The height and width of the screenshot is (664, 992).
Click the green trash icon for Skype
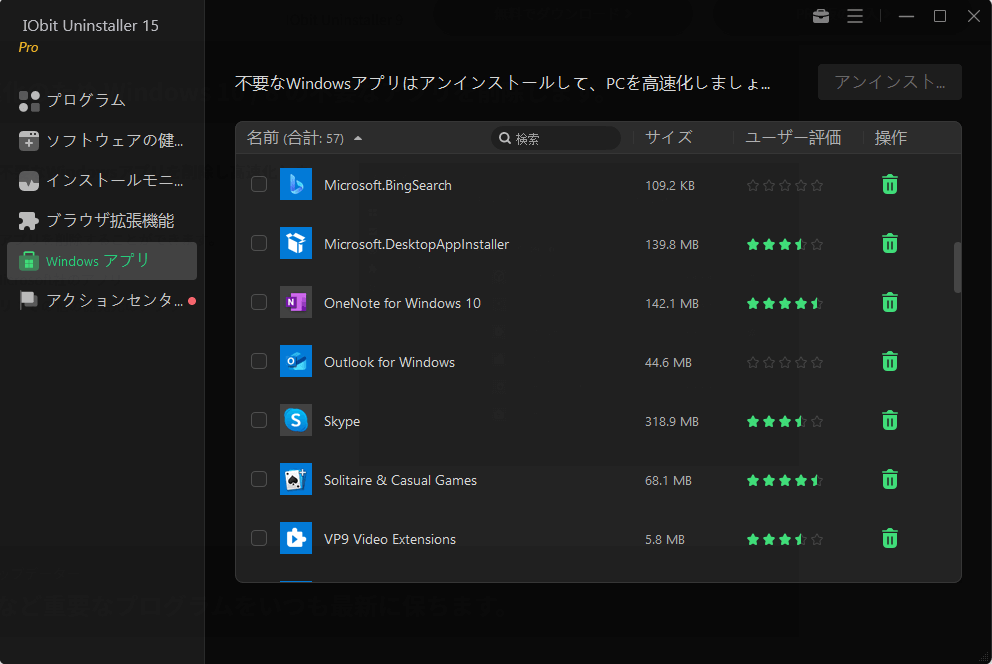point(890,421)
